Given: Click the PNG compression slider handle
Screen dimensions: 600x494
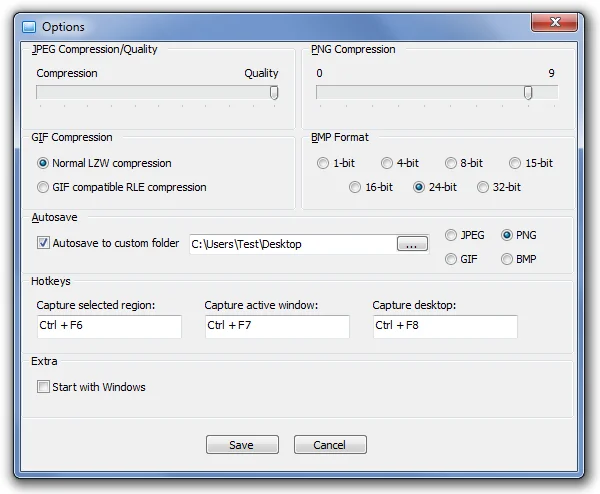Looking at the screenshot, I should pyautogui.click(x=528, y=93).
